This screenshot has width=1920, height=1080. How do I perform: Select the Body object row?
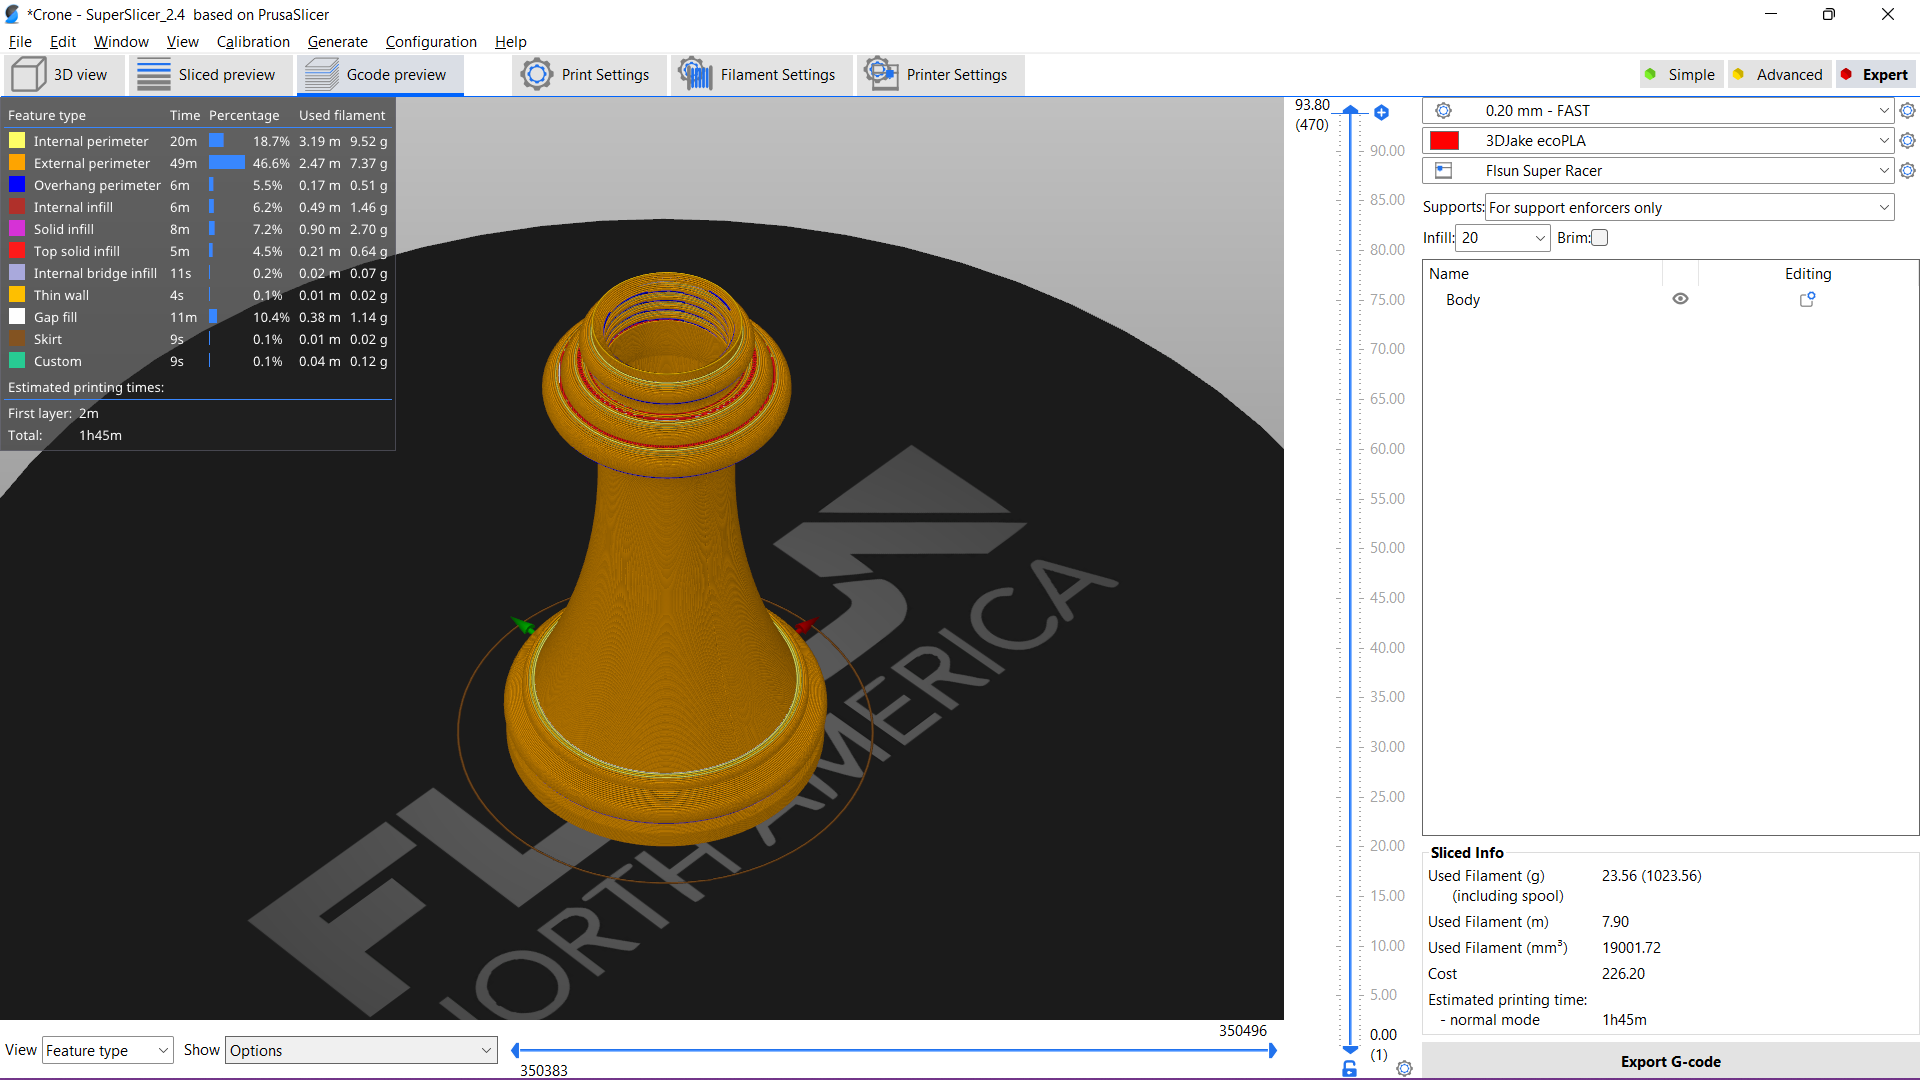pyautogui.click(x=1670, y=300)
